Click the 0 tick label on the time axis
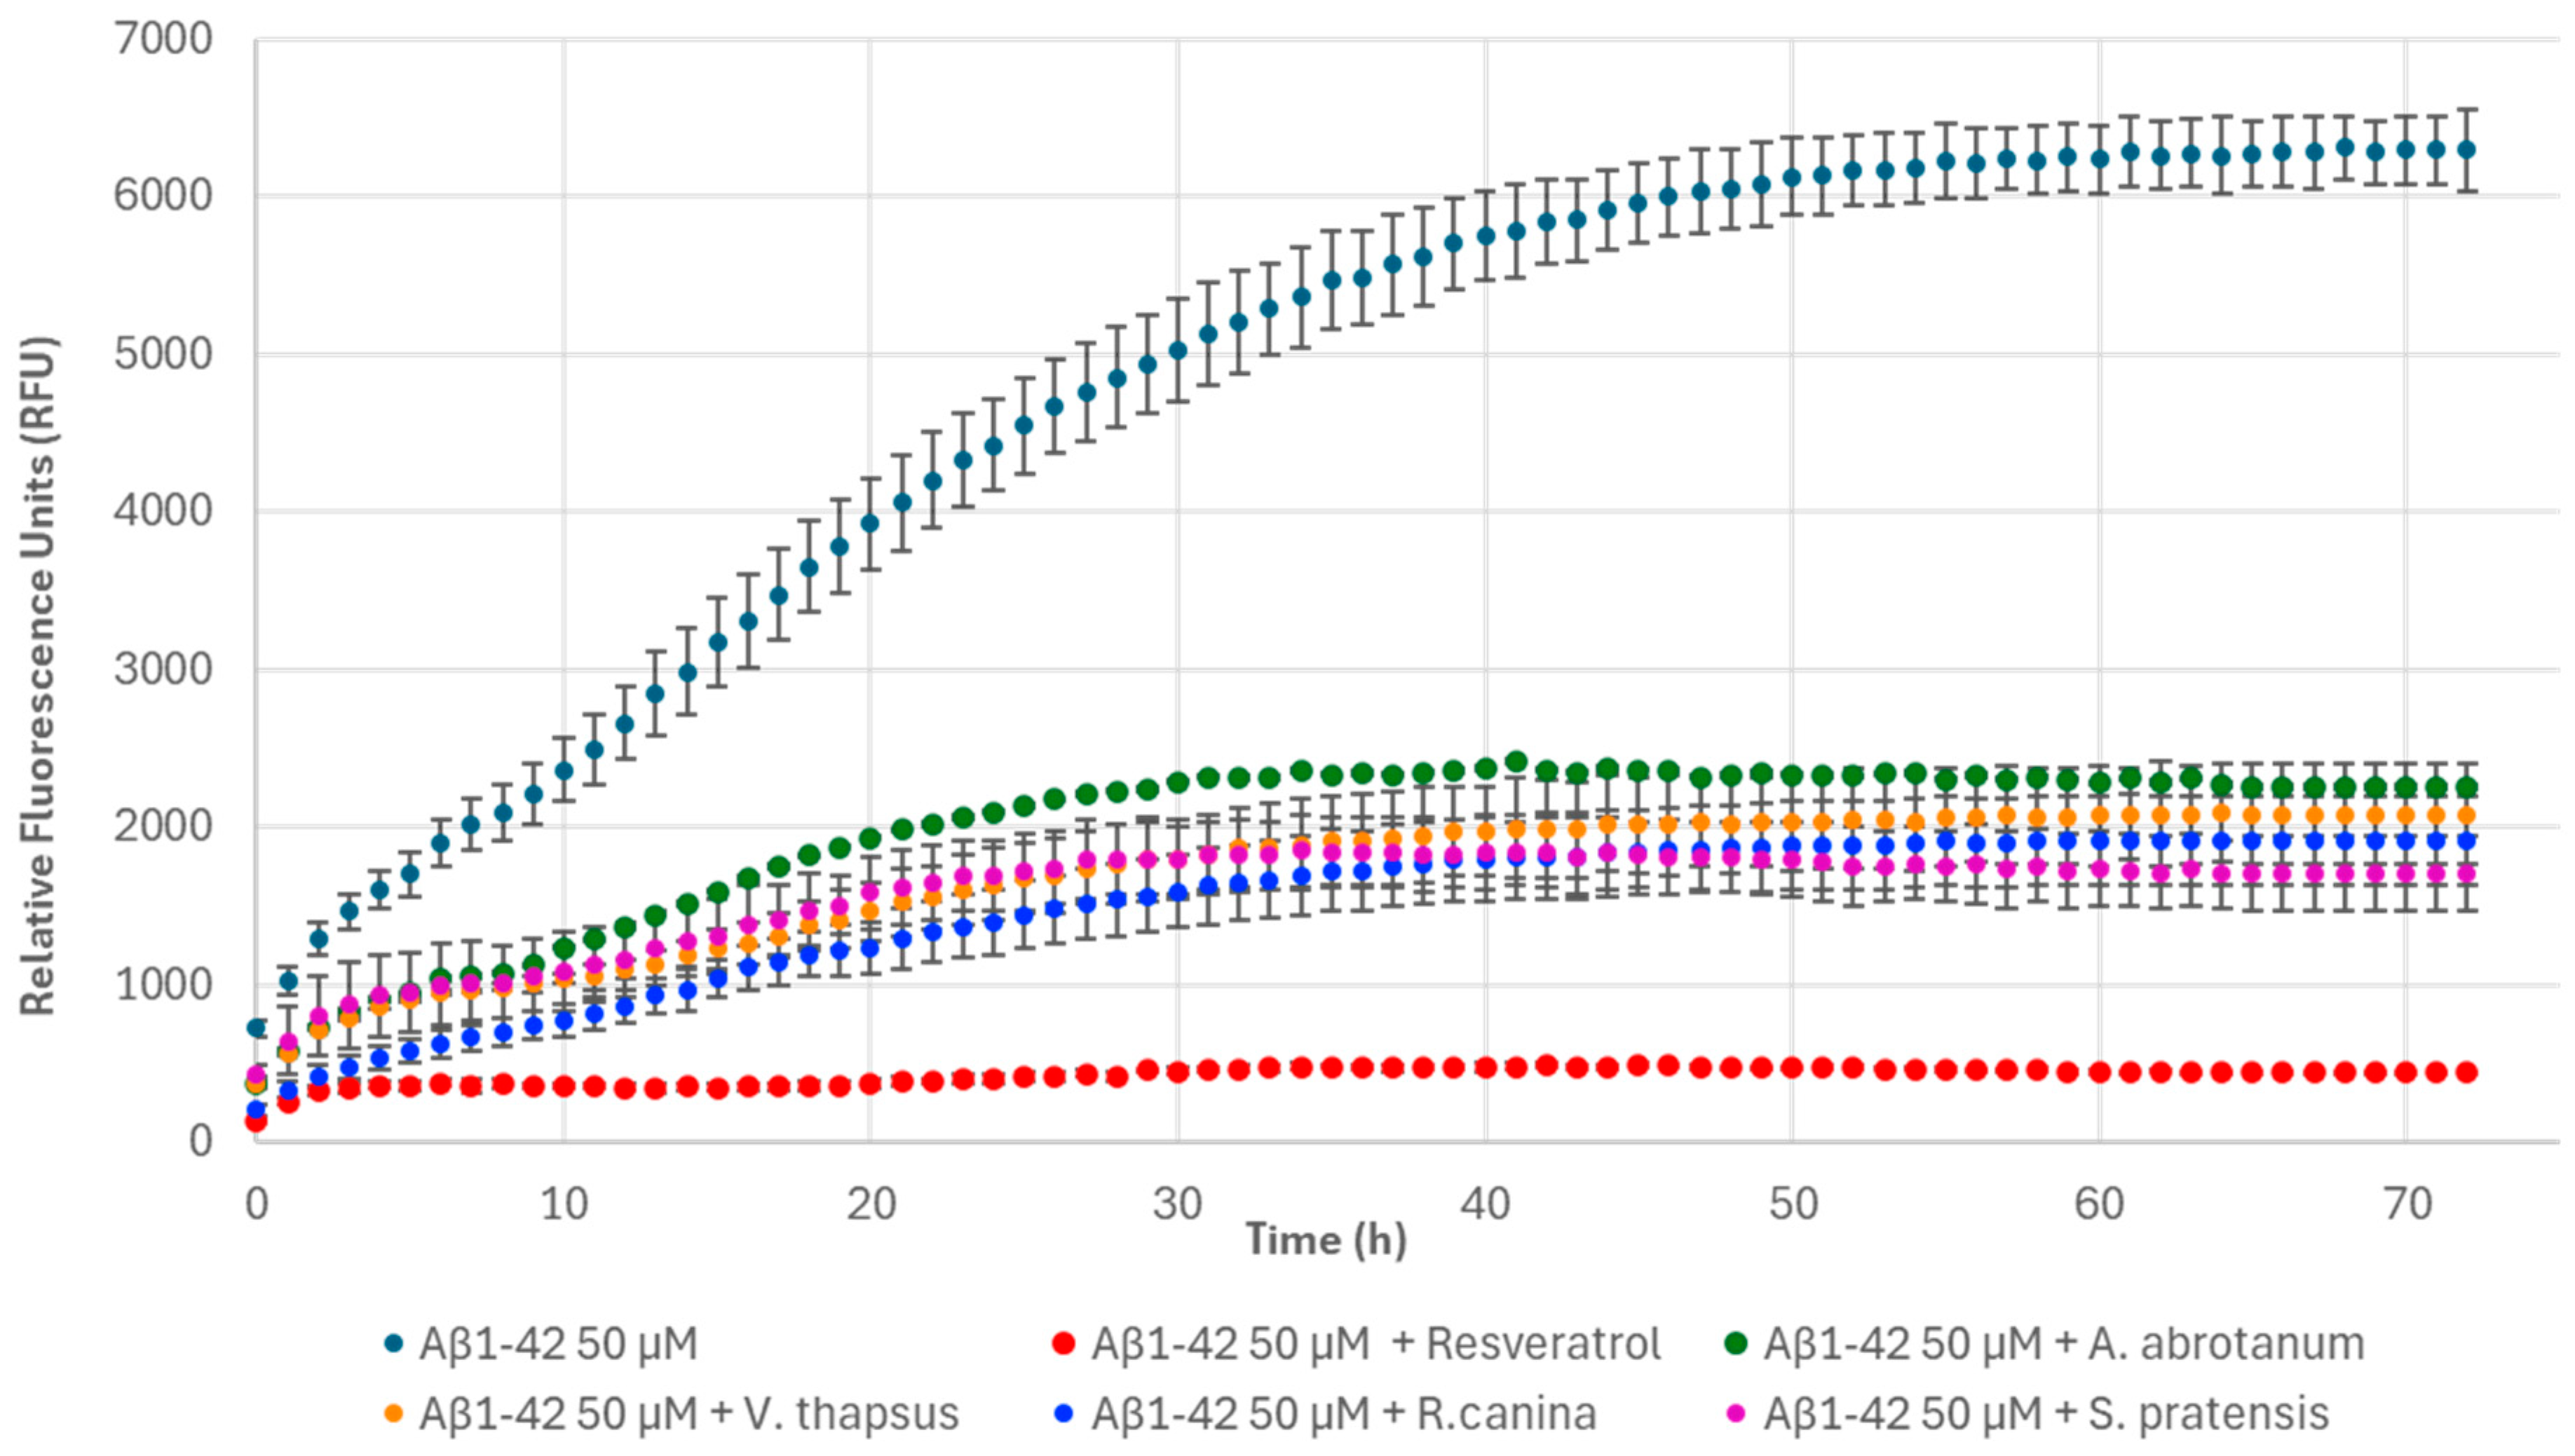Screen dimensions: 2575x1456 coord(256,1204)
